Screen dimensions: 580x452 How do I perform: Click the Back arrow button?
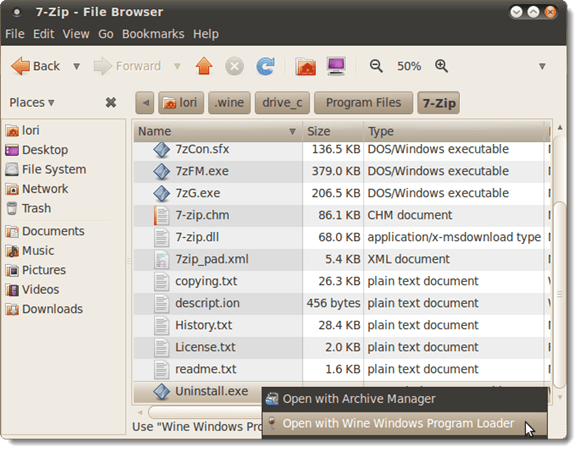(36, 66)
